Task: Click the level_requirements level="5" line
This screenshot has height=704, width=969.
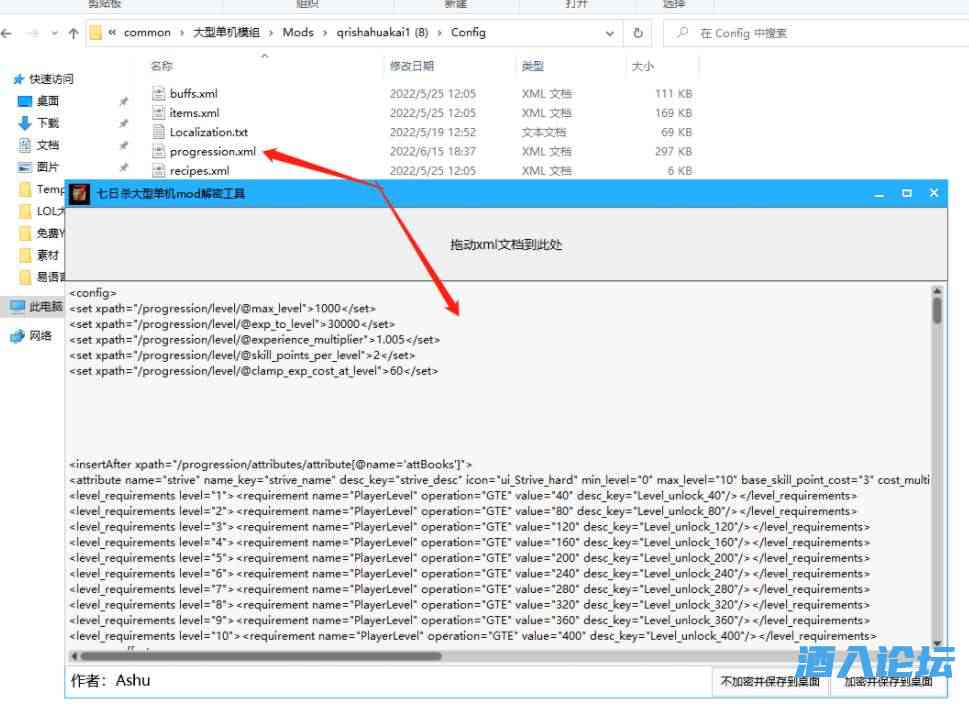Action: [470, 558]
